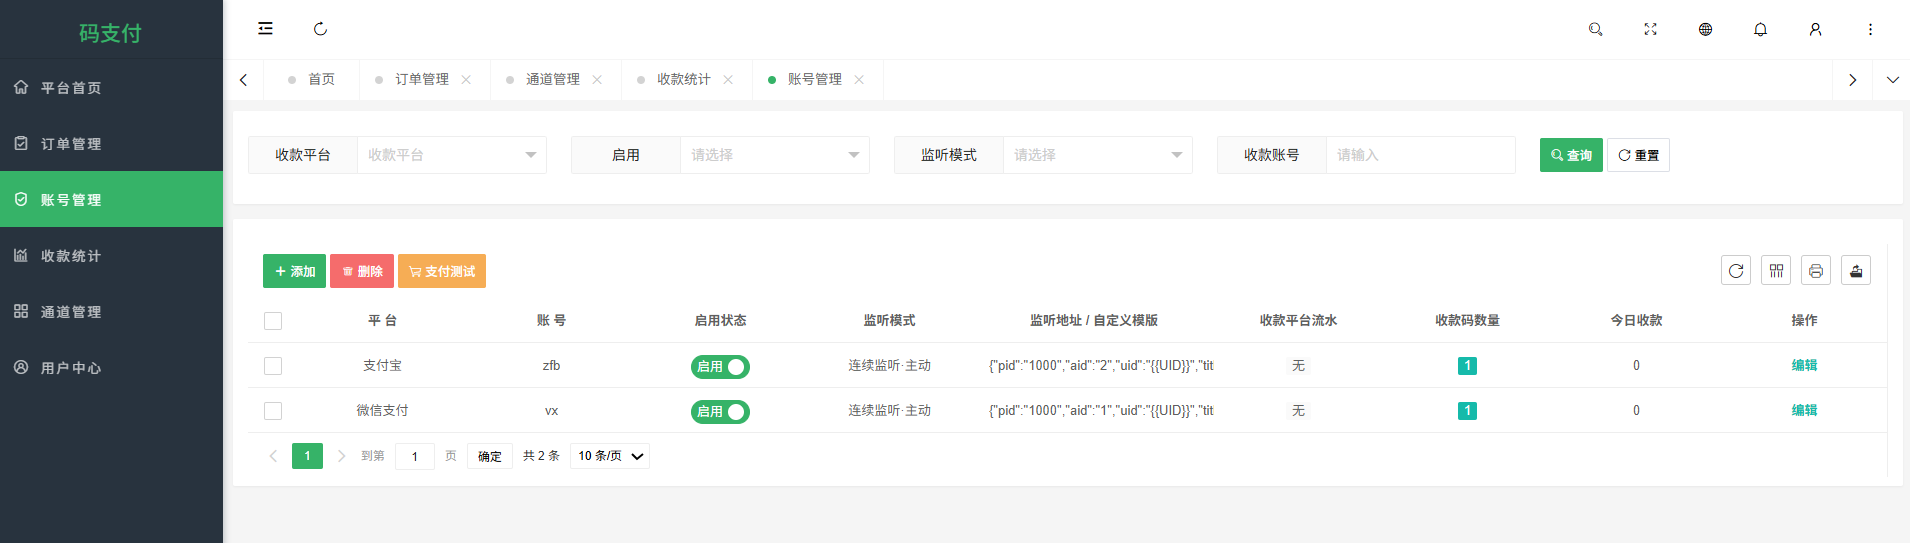Viewport: 1910px width, 543px height.
Task: Click the vx account cell
Action: [x=551, y=410]
